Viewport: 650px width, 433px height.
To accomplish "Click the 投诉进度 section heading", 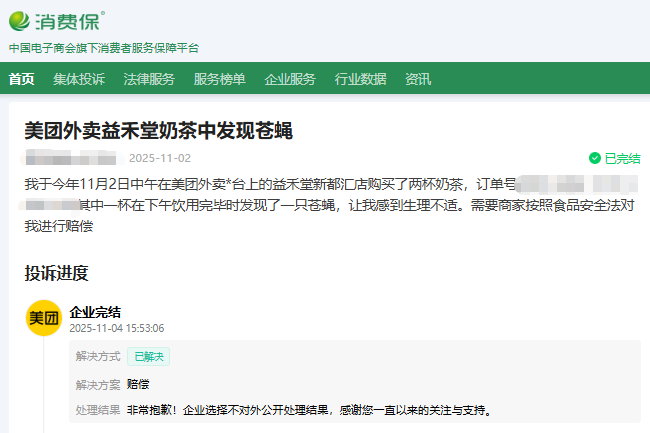I will coord(57,273).
